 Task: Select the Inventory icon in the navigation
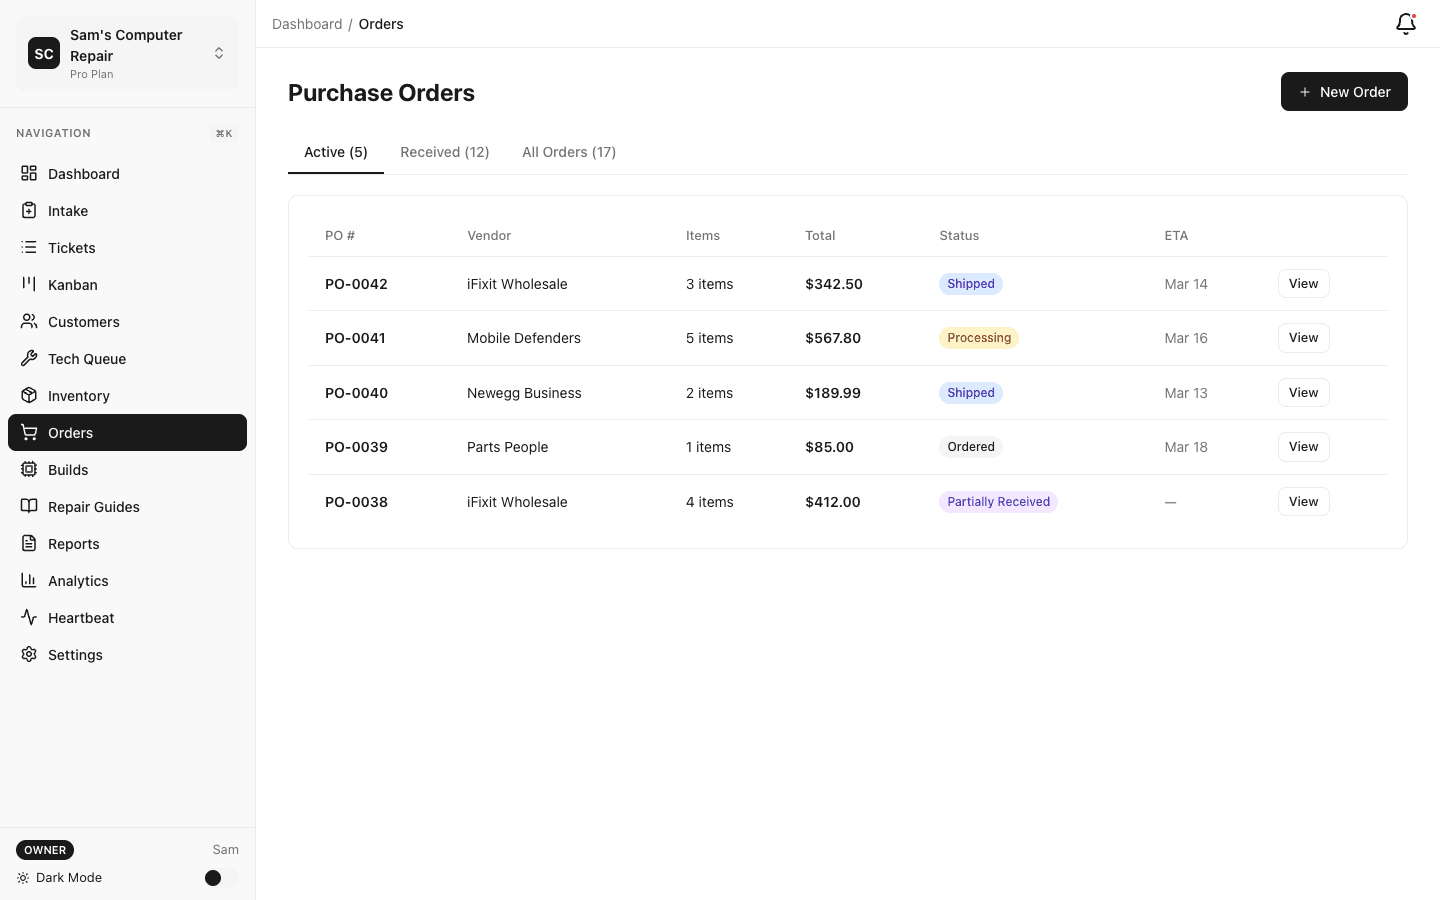pyautogui.click(x=29, y=395)
